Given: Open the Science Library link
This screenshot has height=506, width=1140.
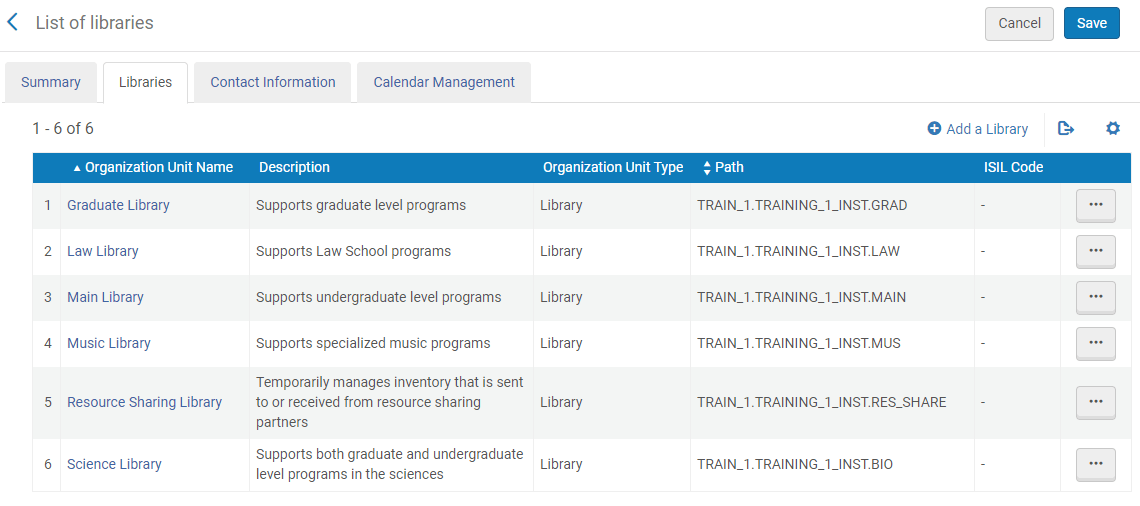Looking at the screenshot, I should tap(114, 464).
